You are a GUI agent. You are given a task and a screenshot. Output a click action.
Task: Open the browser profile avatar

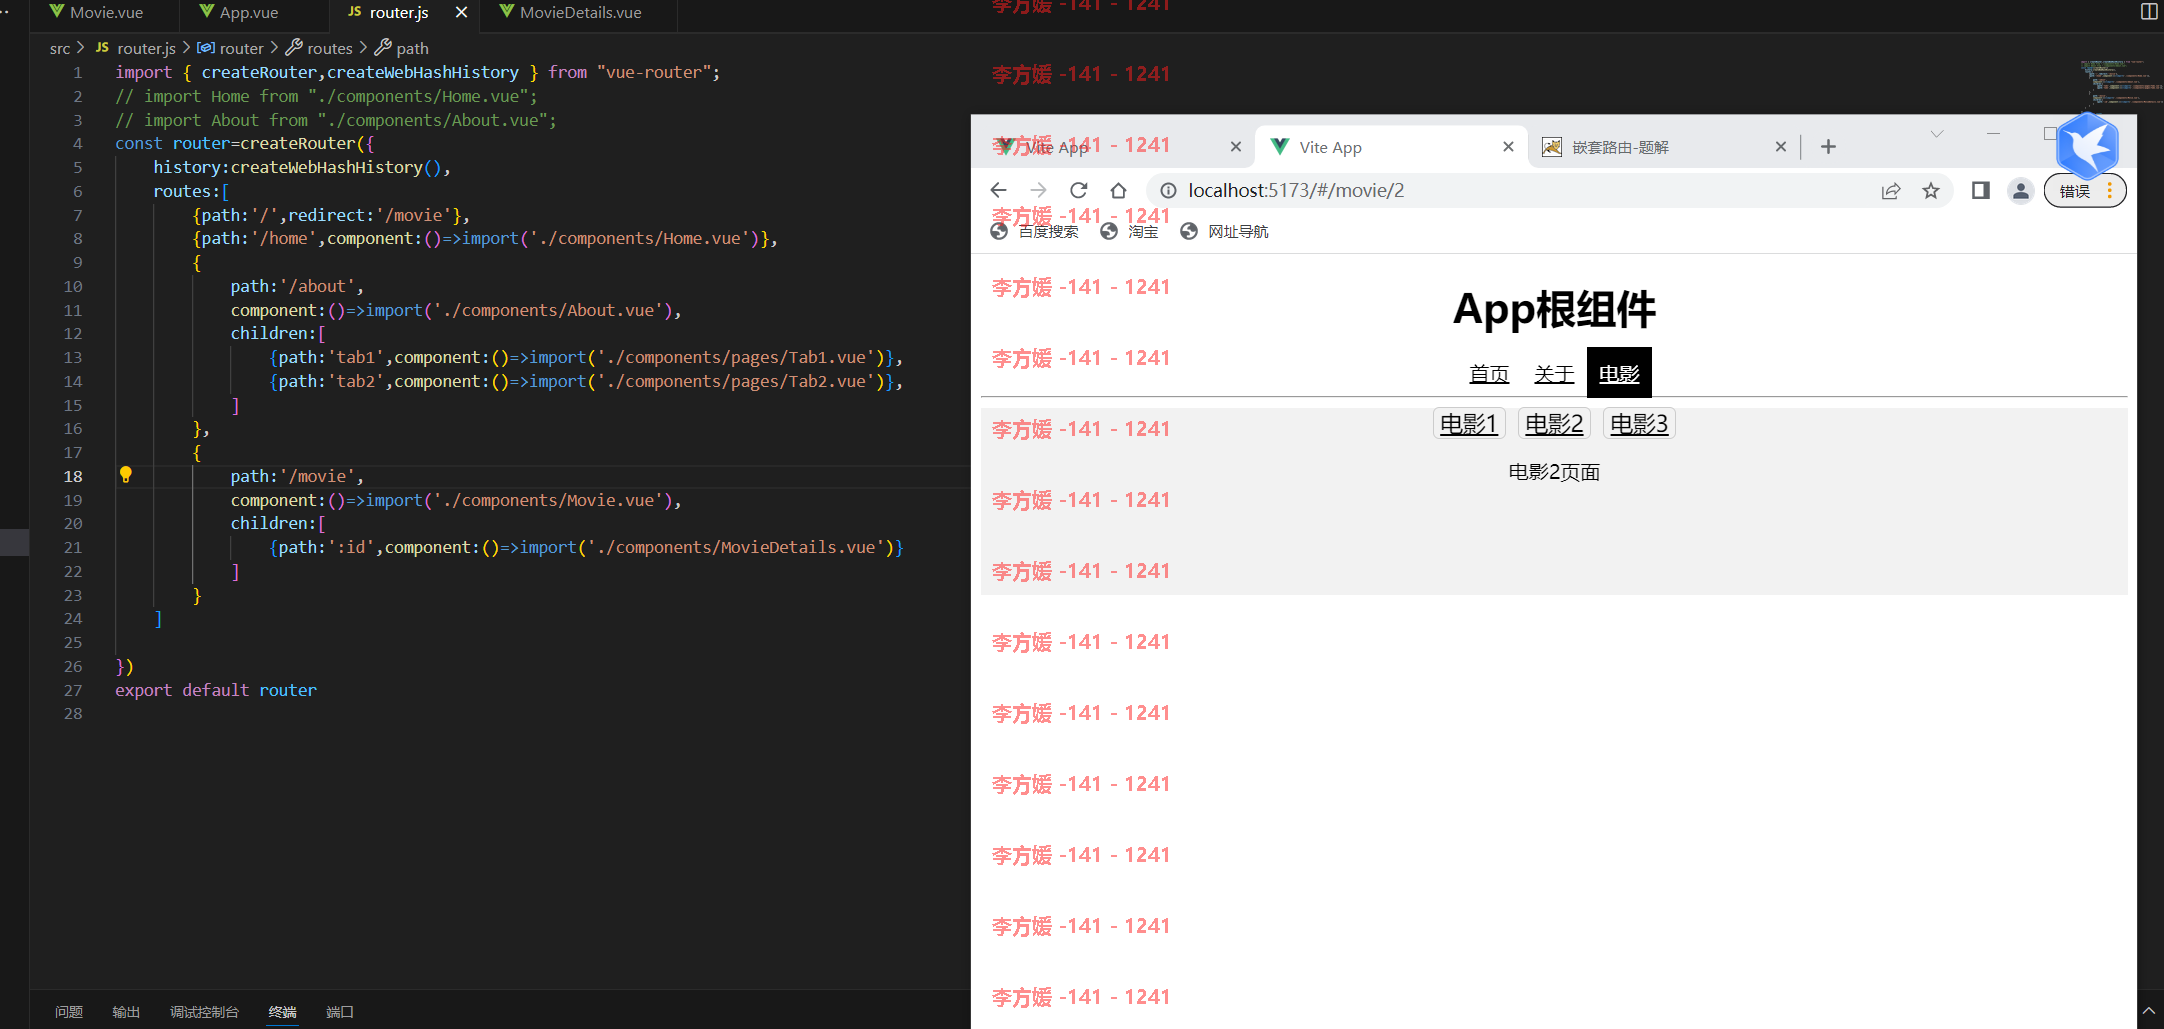pyautogui.click(x=2021, y=190)
